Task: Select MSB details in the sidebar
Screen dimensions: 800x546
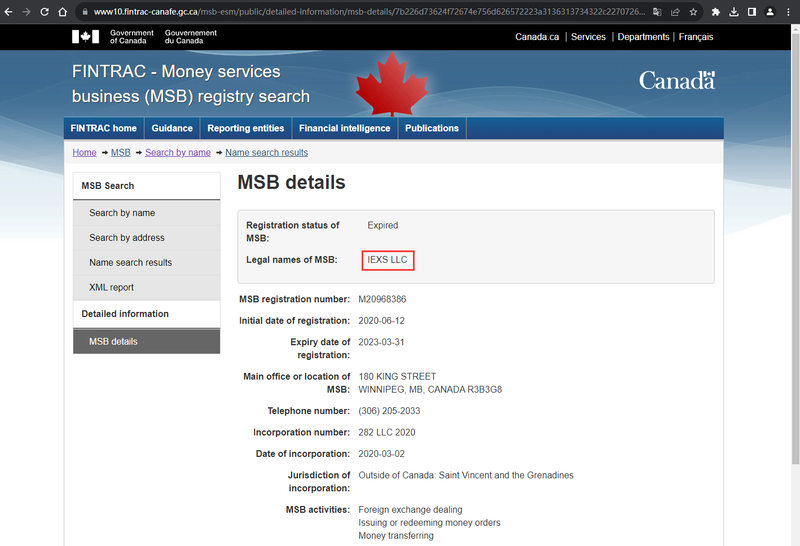Action: 146,341
